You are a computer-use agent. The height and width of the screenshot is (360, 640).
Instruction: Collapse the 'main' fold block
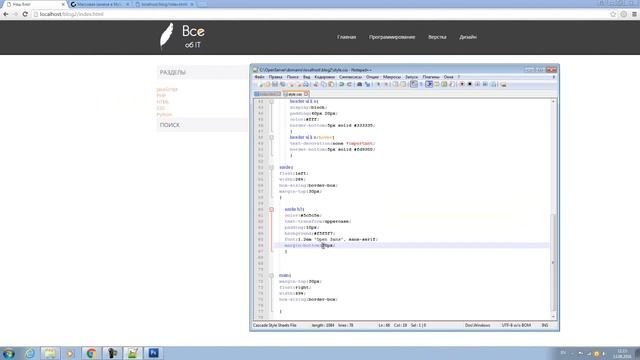[x=271, y=276]
